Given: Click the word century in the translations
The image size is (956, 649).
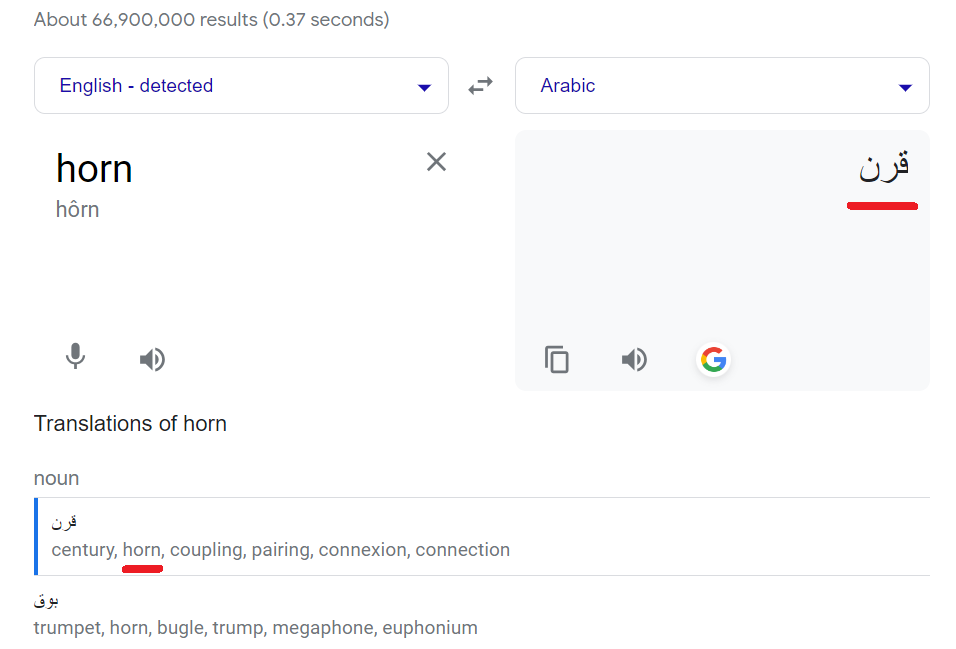Looking at the screenshot, I should (84, 550).
